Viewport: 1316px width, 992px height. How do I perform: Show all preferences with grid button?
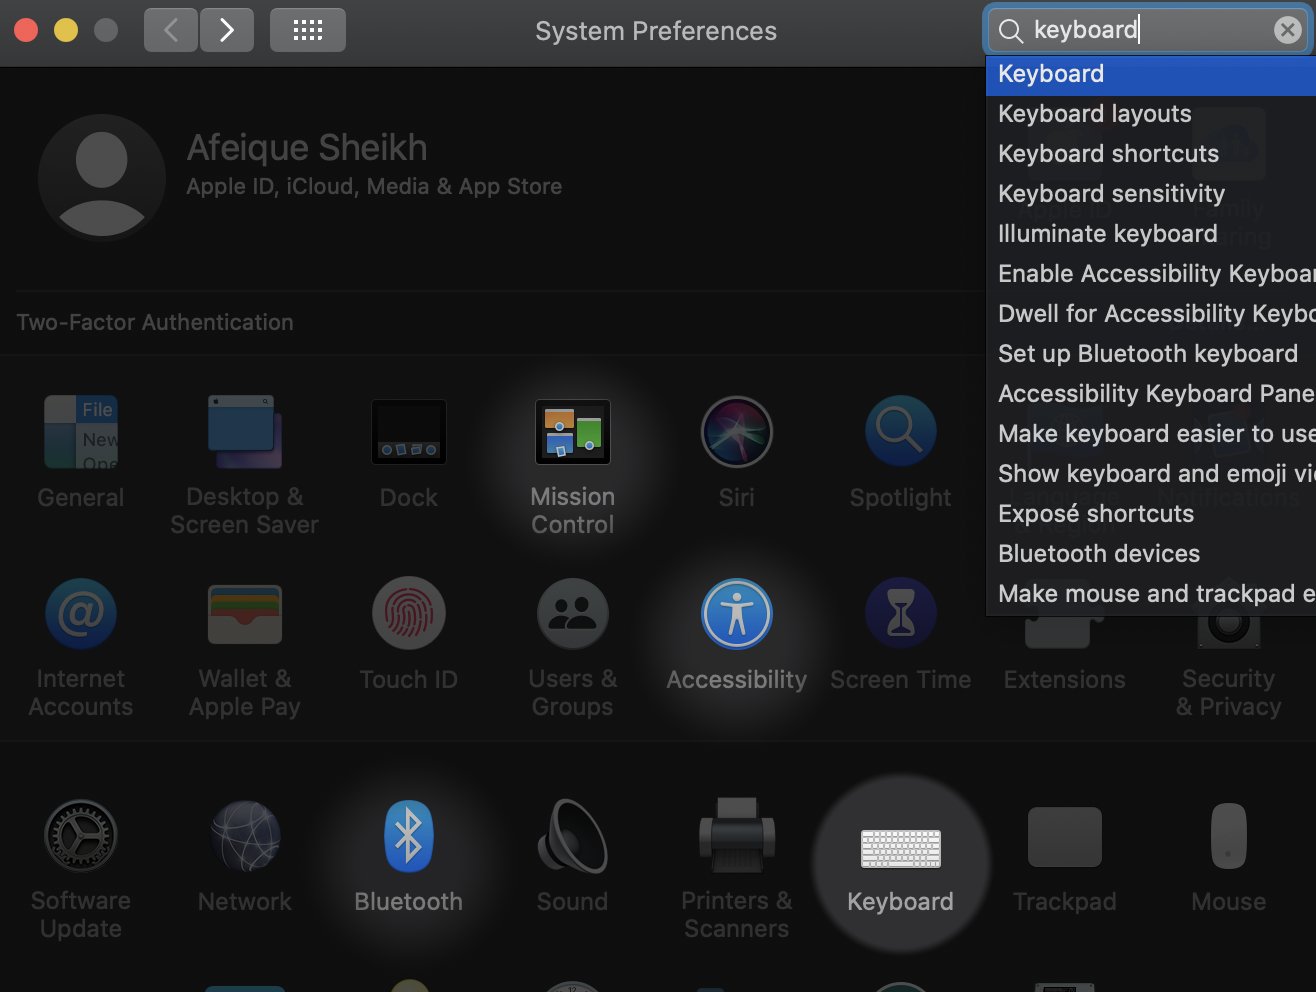pyautogui.click(x=308, y=30)
